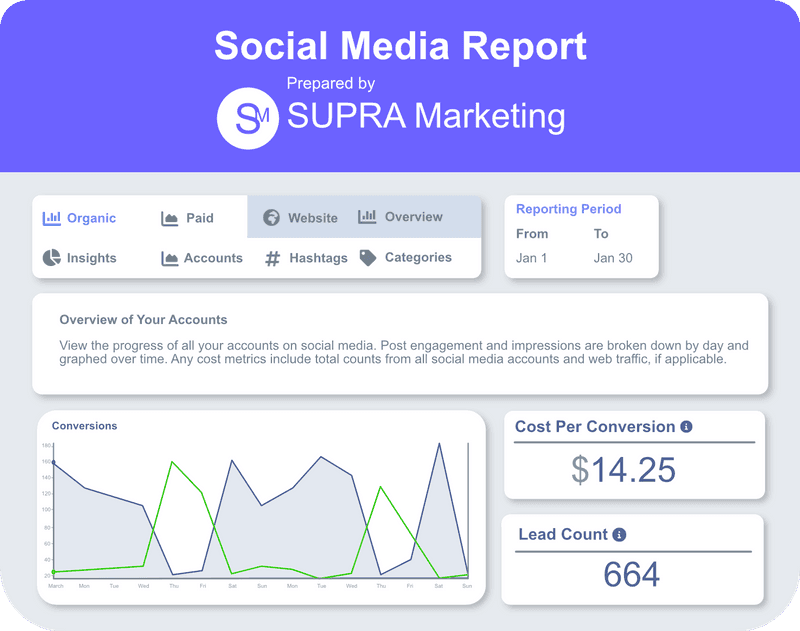Select the Categories tab label
The width and height of the screenshot is (800, 631).
(418, 258)
